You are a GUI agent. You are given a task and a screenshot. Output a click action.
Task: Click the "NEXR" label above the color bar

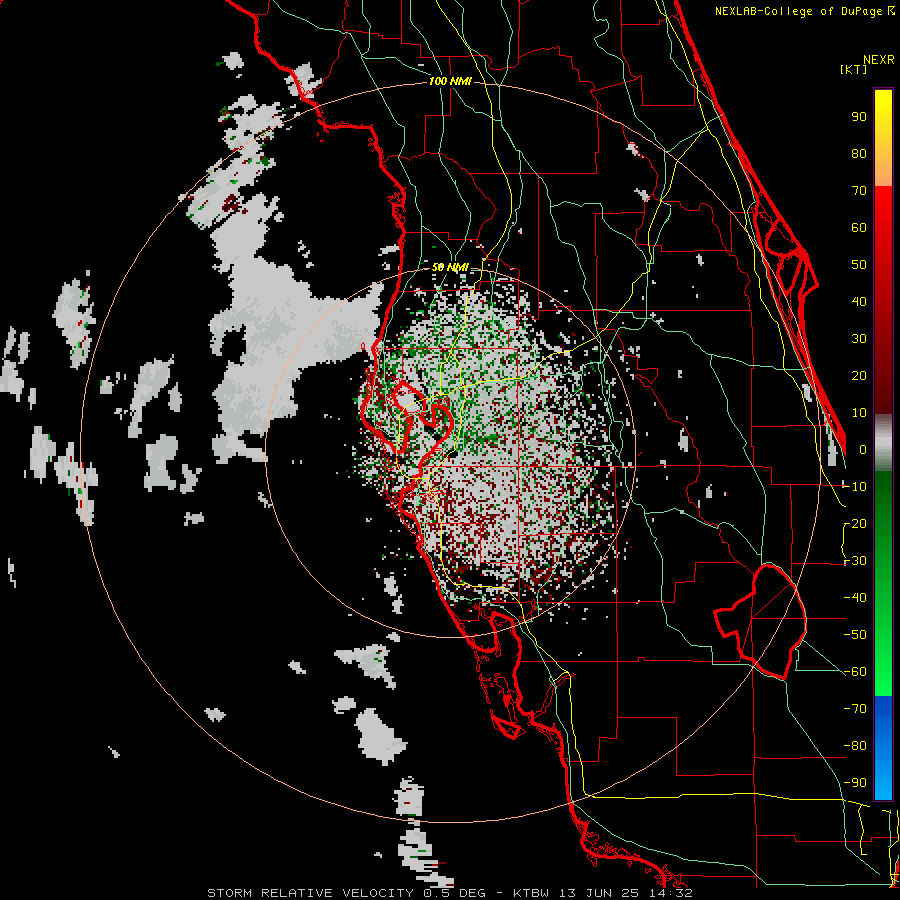[x=879, y=60]
